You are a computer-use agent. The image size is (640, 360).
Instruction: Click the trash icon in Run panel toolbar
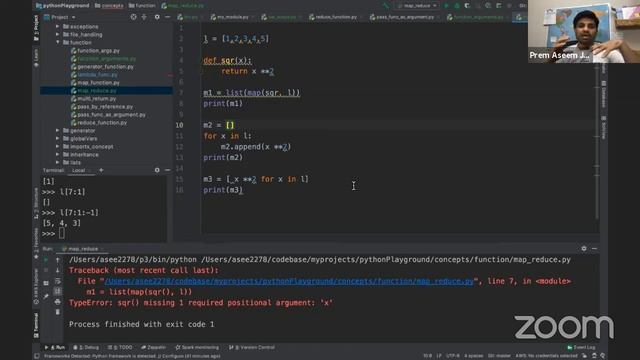point(58,312)
